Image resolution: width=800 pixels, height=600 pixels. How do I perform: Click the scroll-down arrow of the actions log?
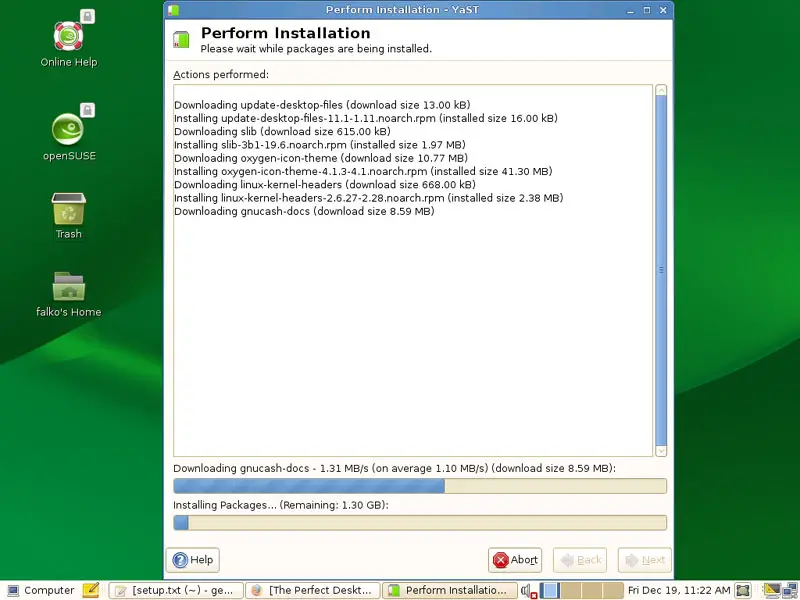(x=661, y=451)
